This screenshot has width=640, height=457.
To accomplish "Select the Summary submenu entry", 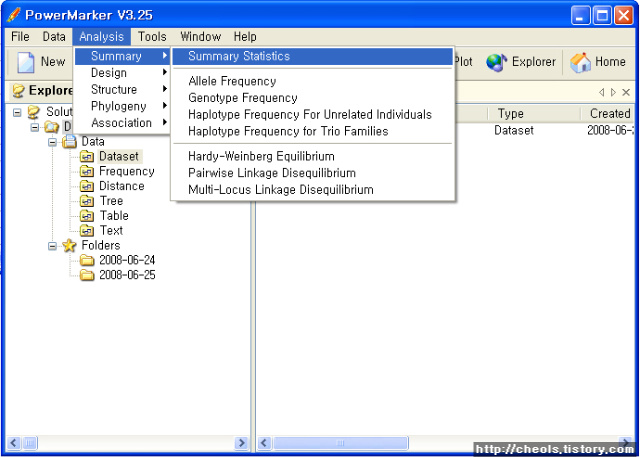I will [122, 56].
